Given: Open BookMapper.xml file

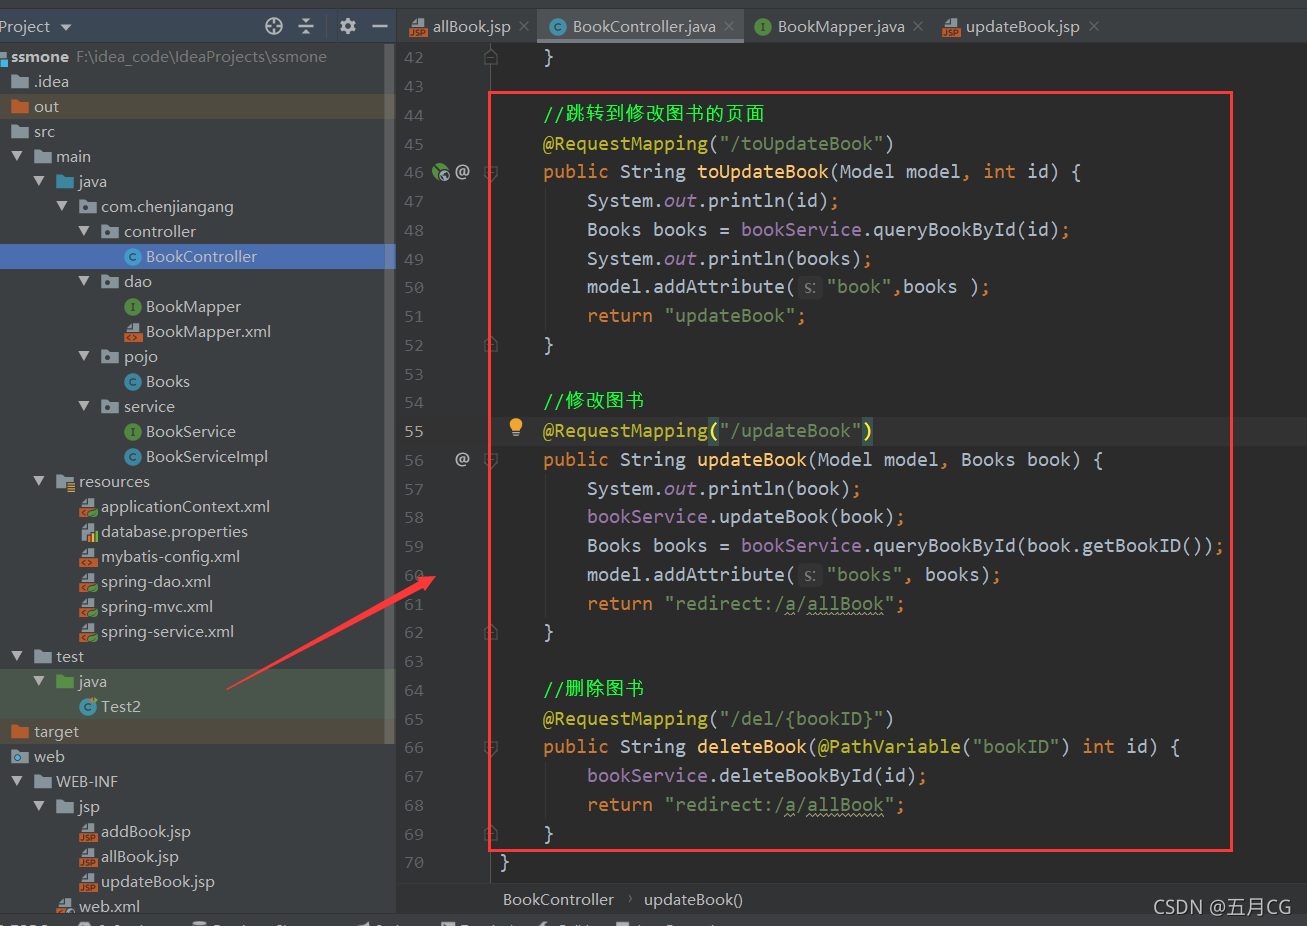Looking at the screenshot, I should click(208, 331).
